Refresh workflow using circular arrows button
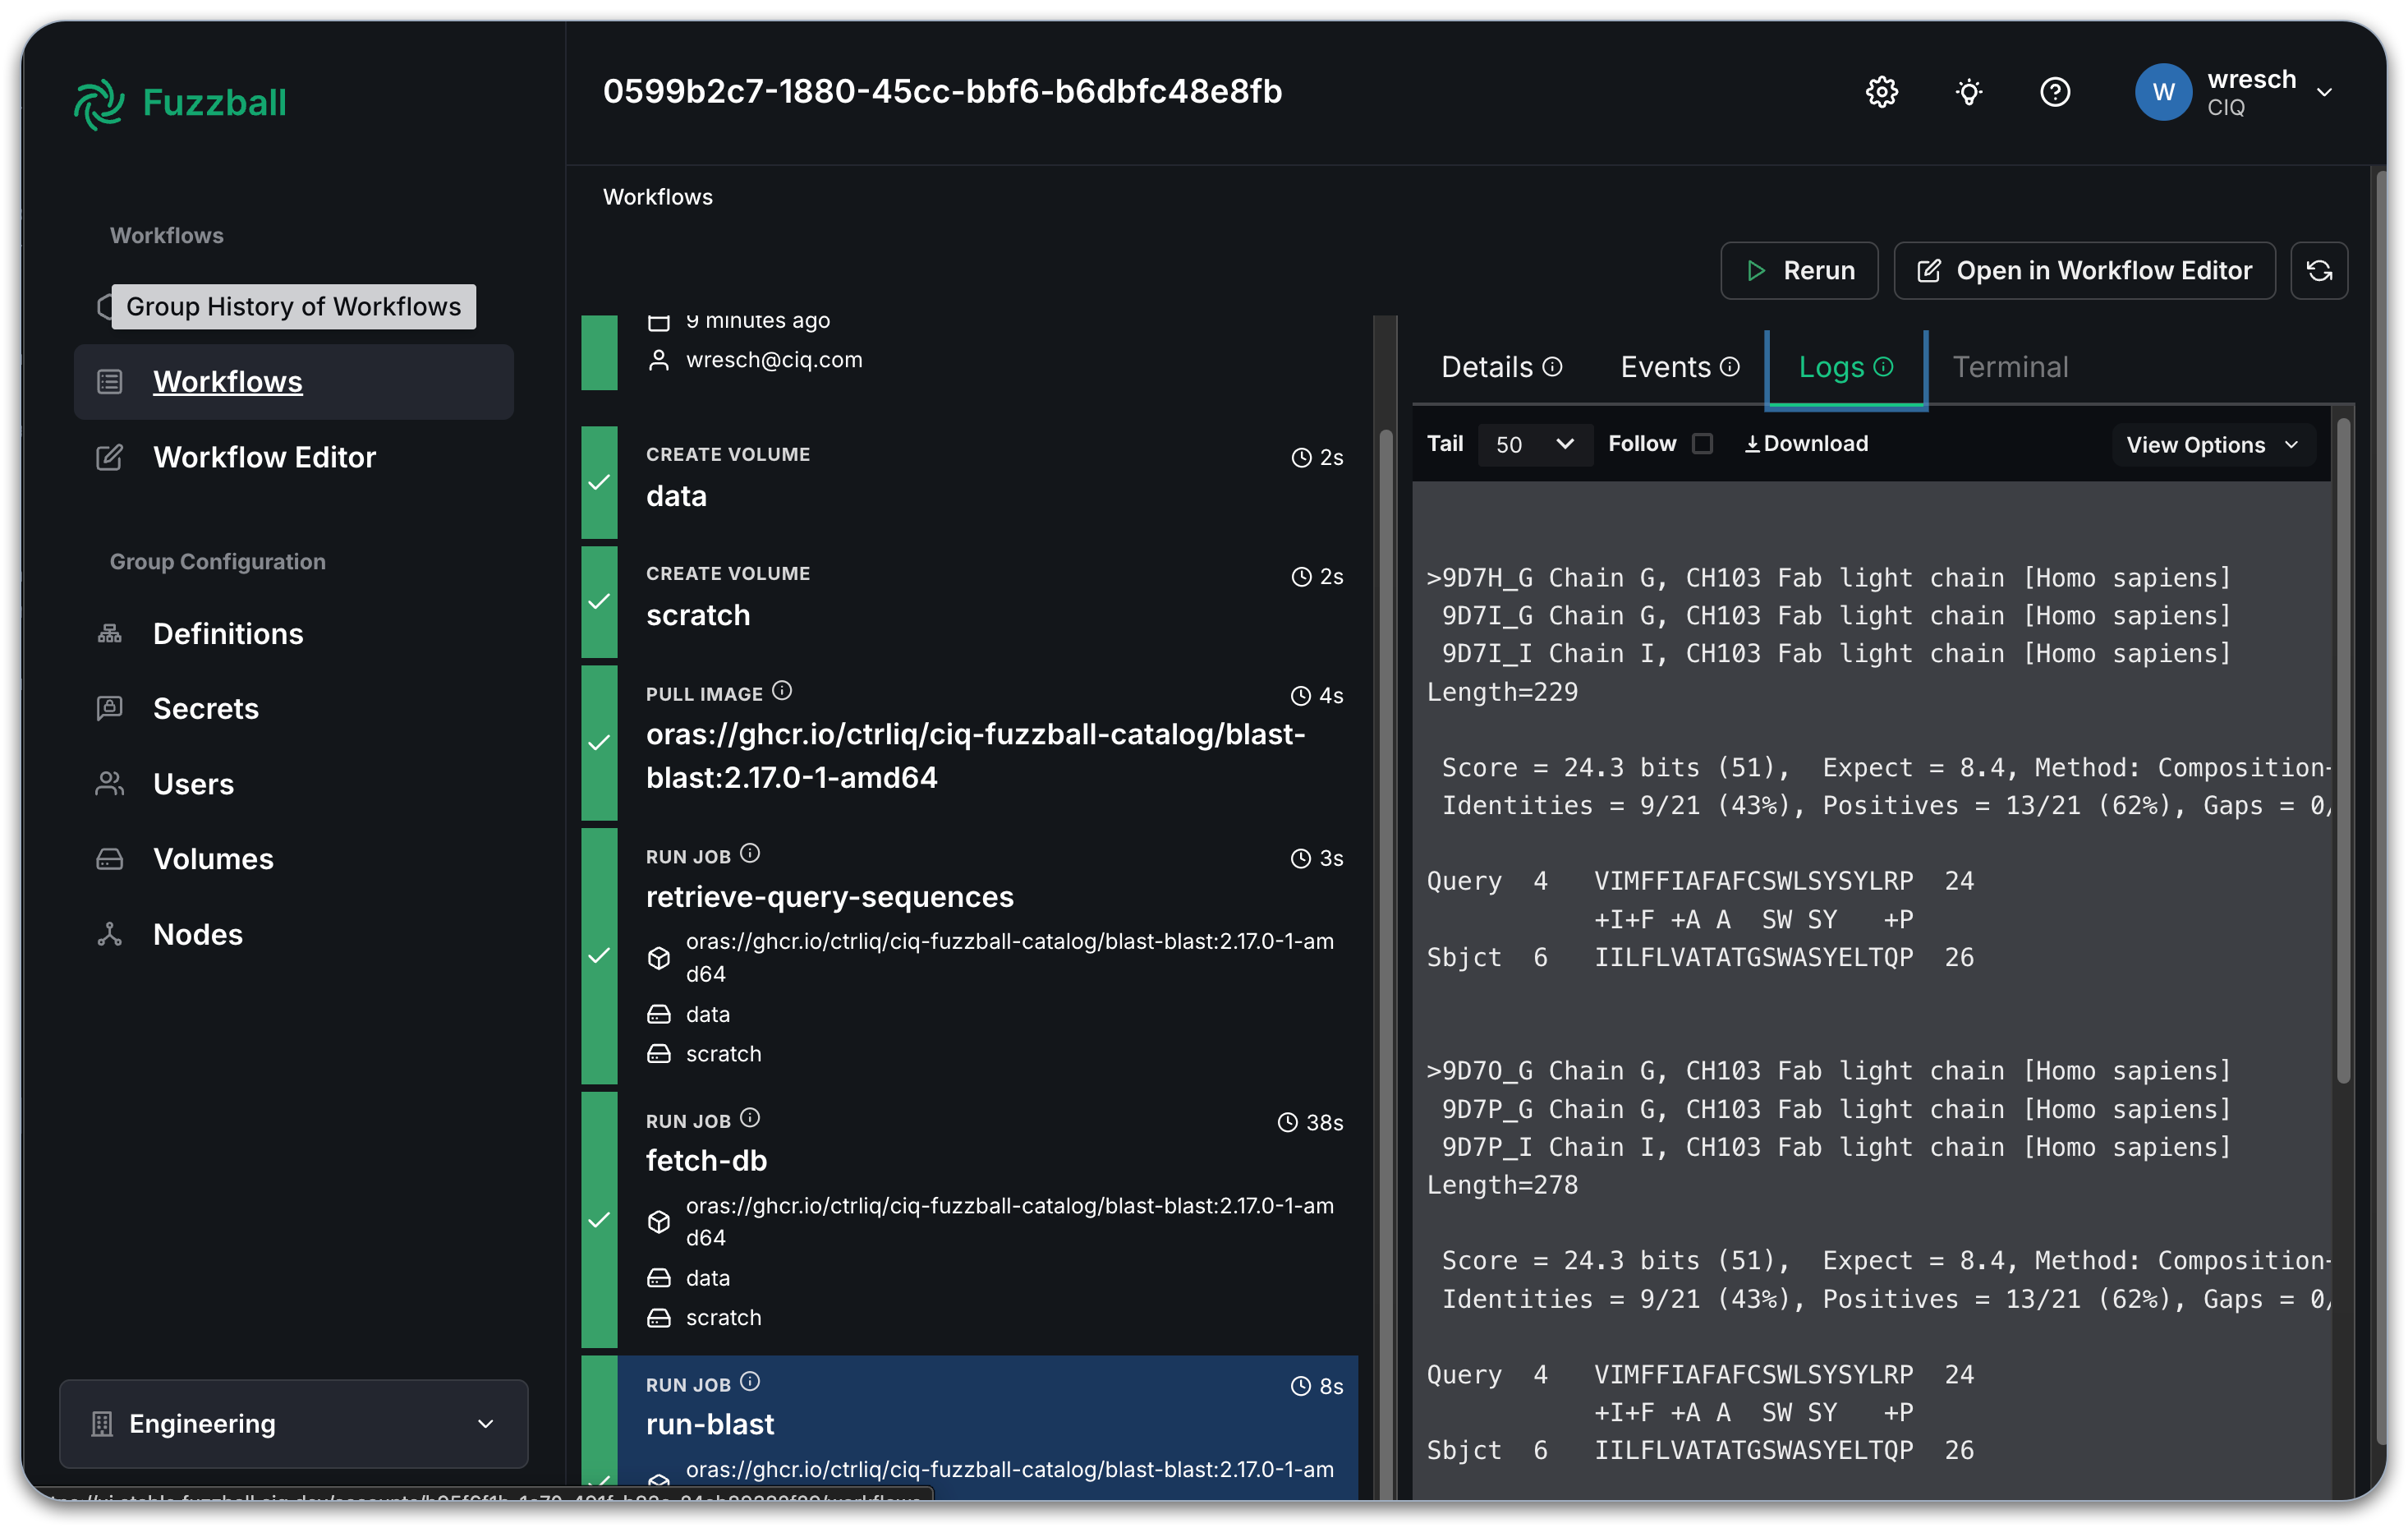This screenshot has width=2408, height=1528. [2318, 270]
